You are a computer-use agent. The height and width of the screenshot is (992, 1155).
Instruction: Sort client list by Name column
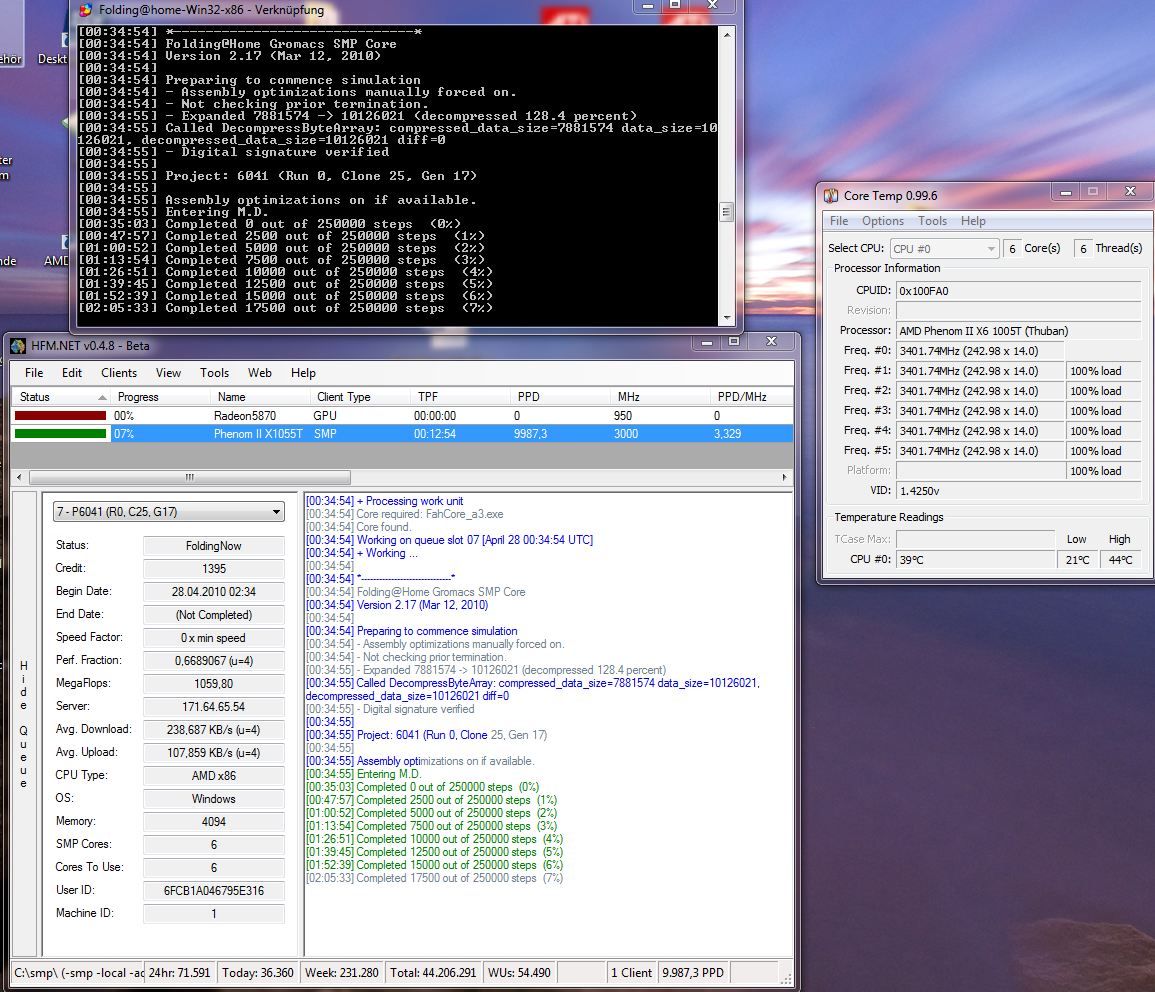[x=259, y=397]
